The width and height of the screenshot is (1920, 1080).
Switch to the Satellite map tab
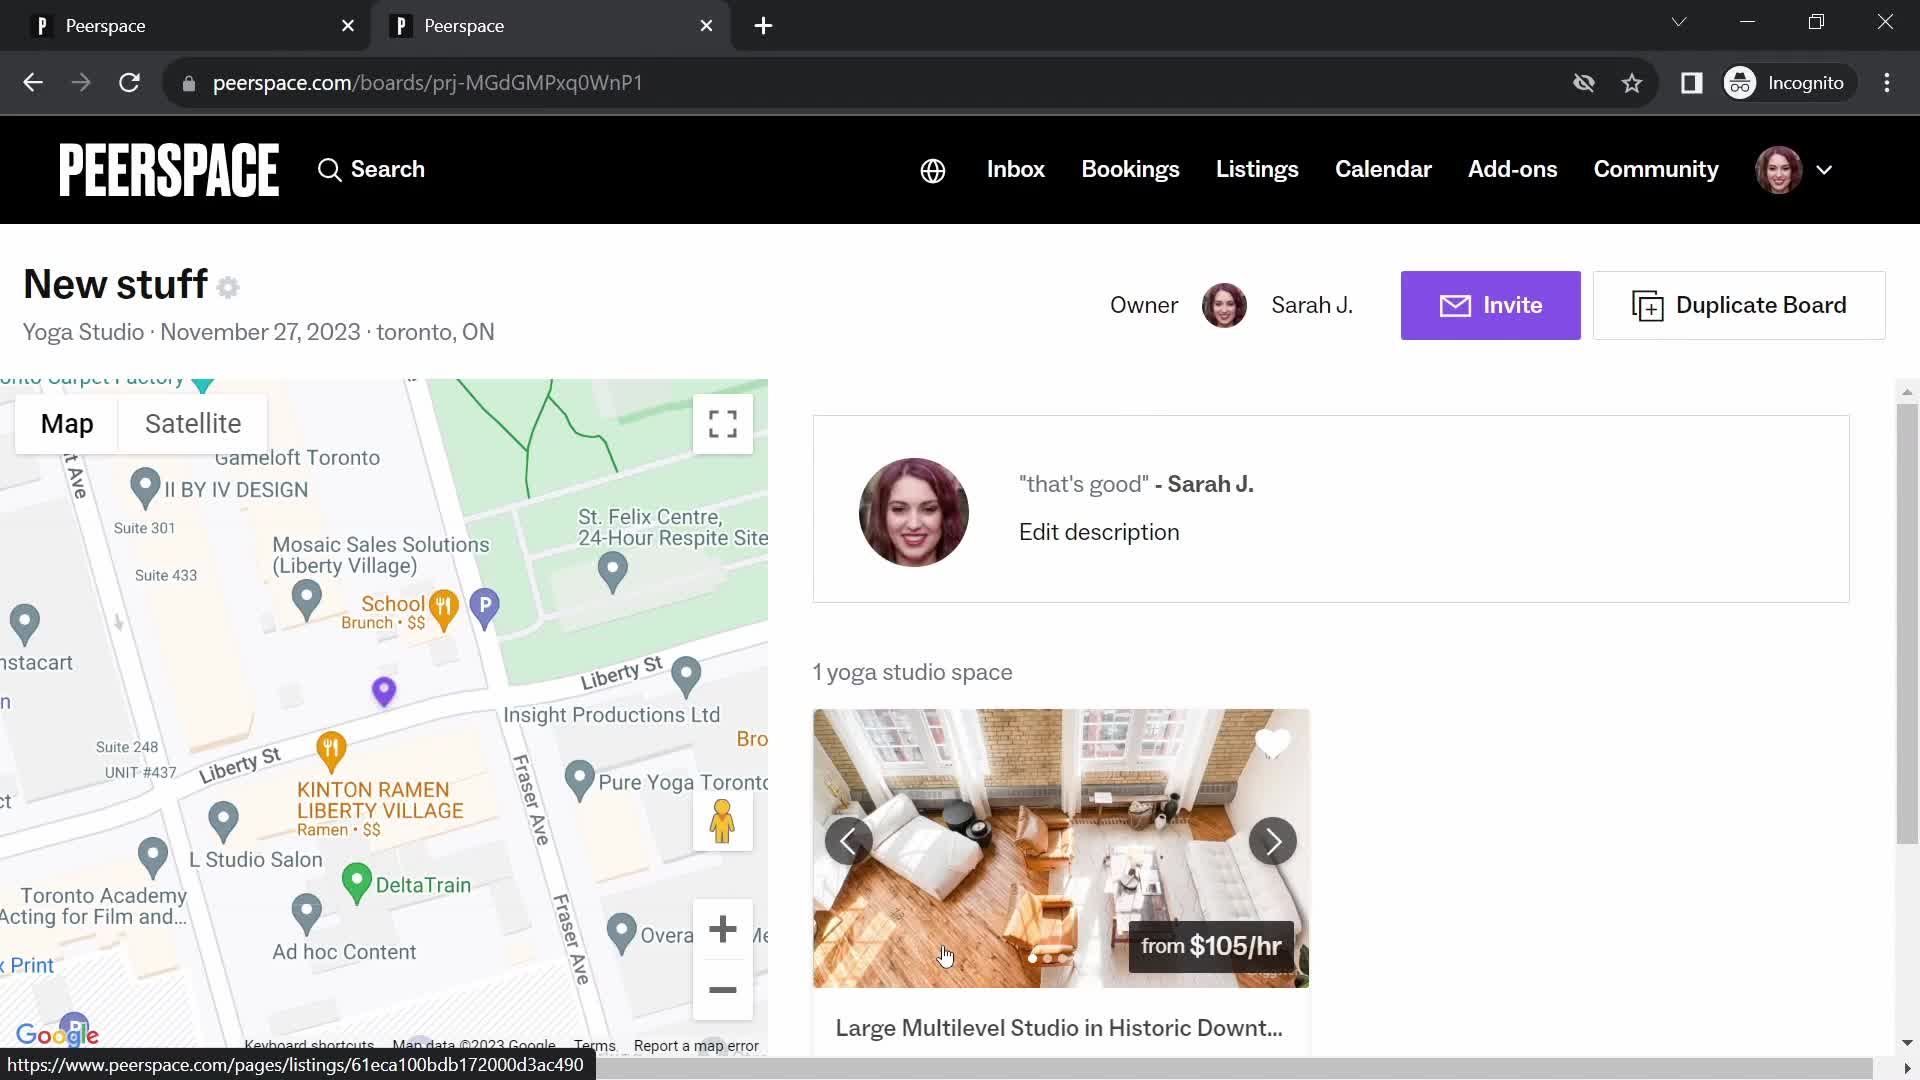coord(193,422)
